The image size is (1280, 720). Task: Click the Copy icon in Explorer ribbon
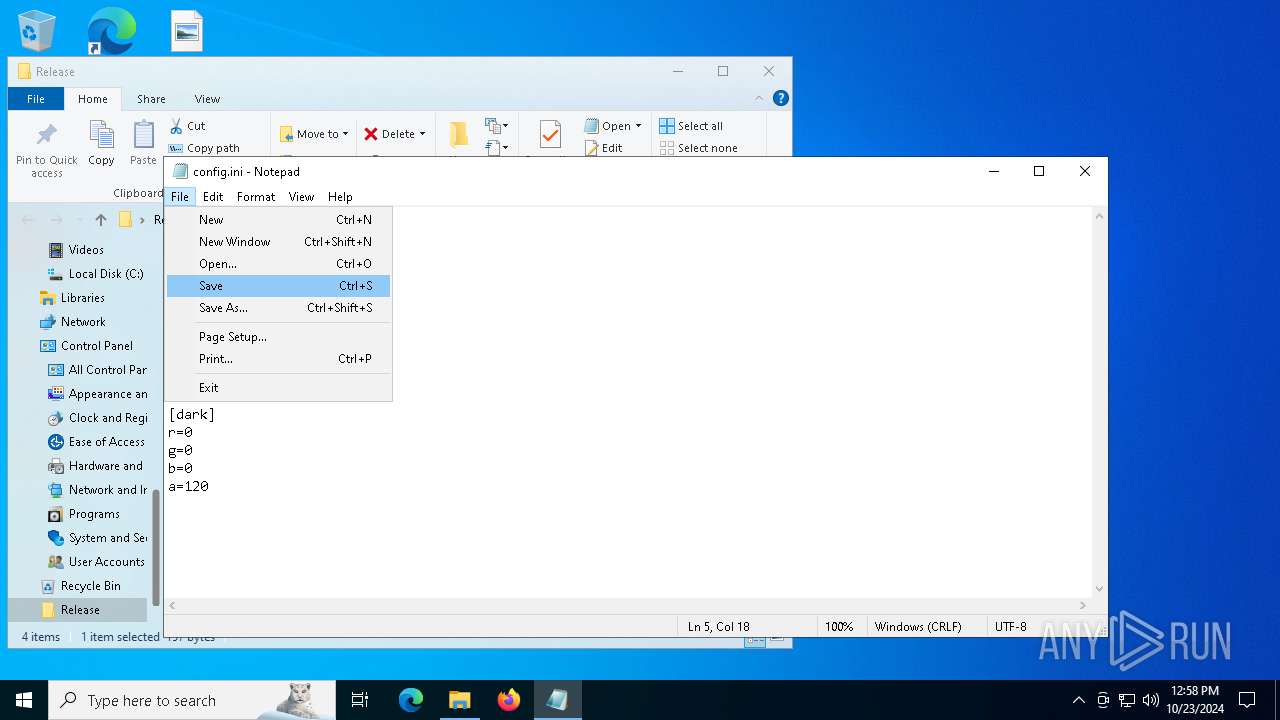(101, 143)
